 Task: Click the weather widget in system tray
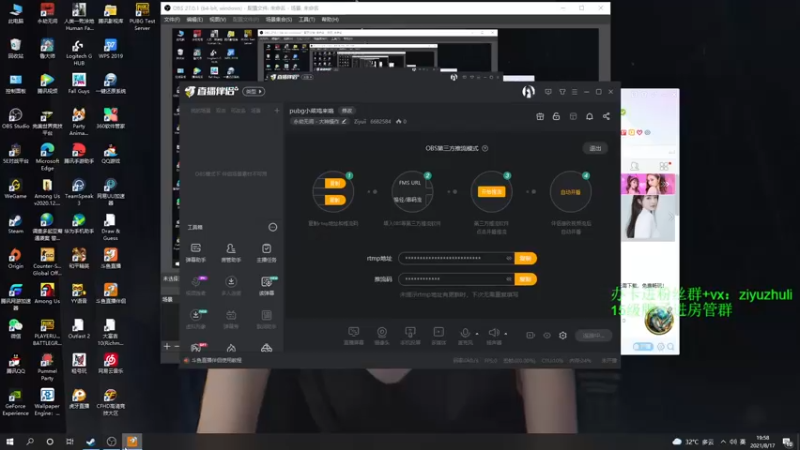(x=693, y=442)
